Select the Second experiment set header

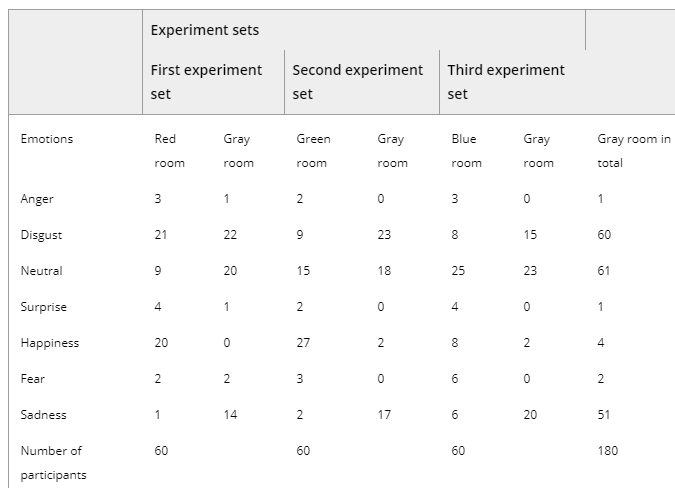click(357, 82)
